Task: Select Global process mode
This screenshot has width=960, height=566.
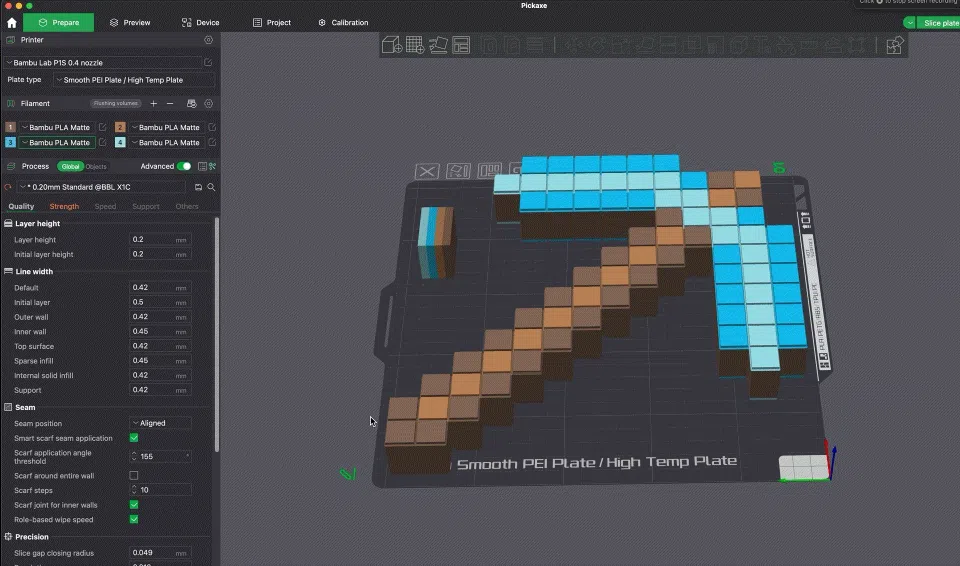Action: [x=70, y=167]
